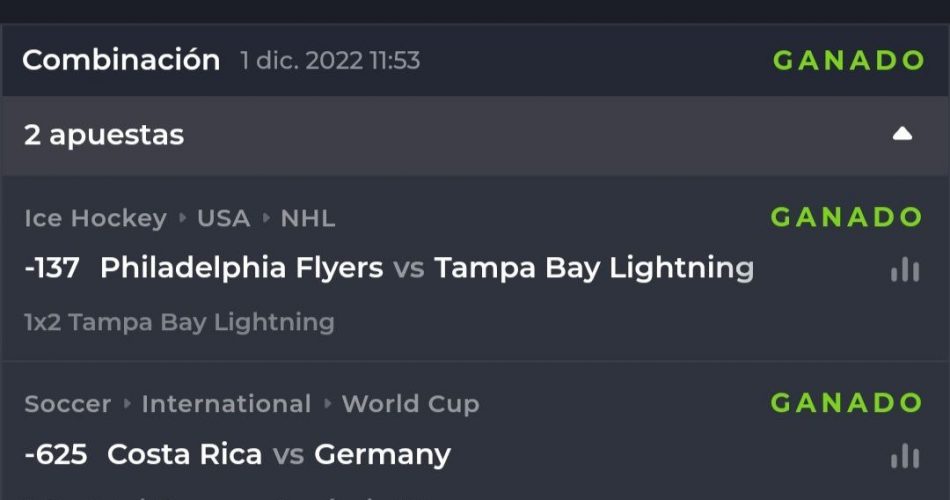Click the GANADO label on World Cup bet

click(847, 403)
